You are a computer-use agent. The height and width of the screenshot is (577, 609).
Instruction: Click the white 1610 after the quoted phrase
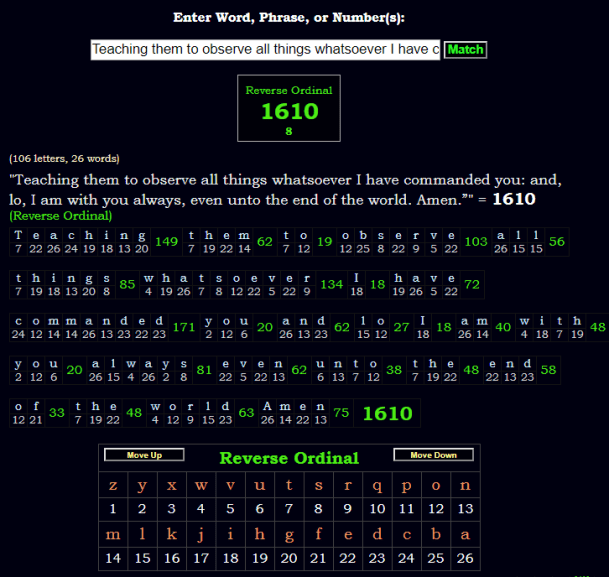tap(514, 199)
